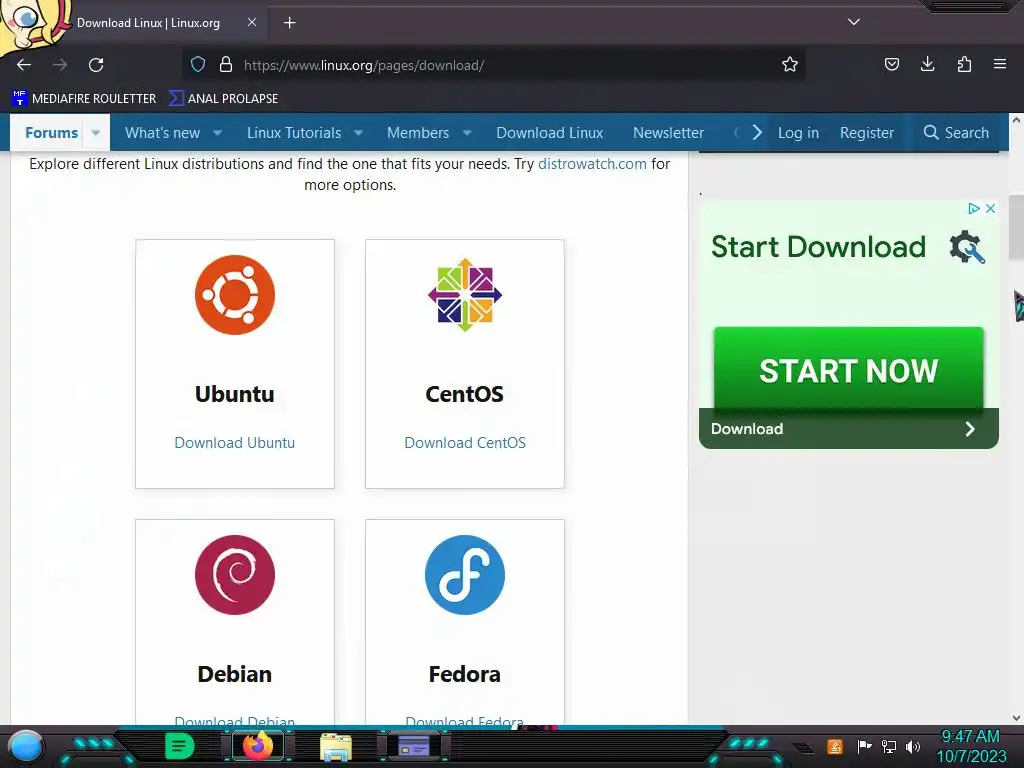Bookmark this page with the star

click(790, 65)
